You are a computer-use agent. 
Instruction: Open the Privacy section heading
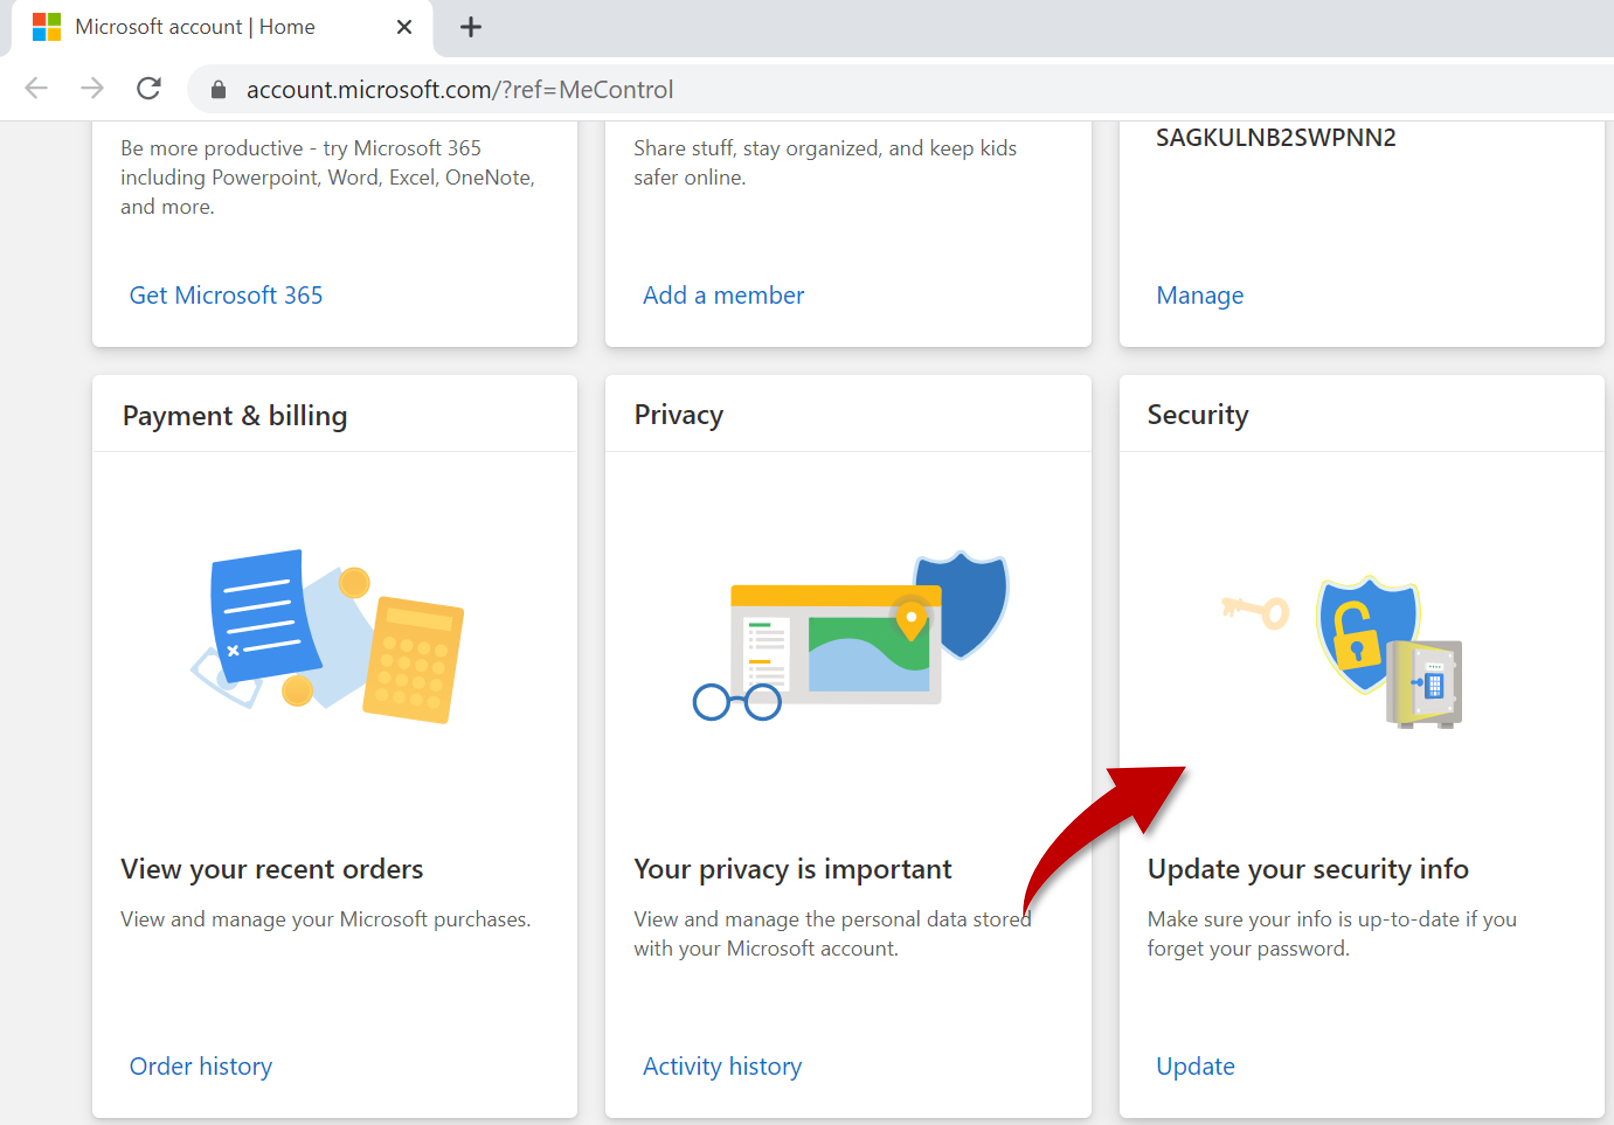(x=678, y=414)
